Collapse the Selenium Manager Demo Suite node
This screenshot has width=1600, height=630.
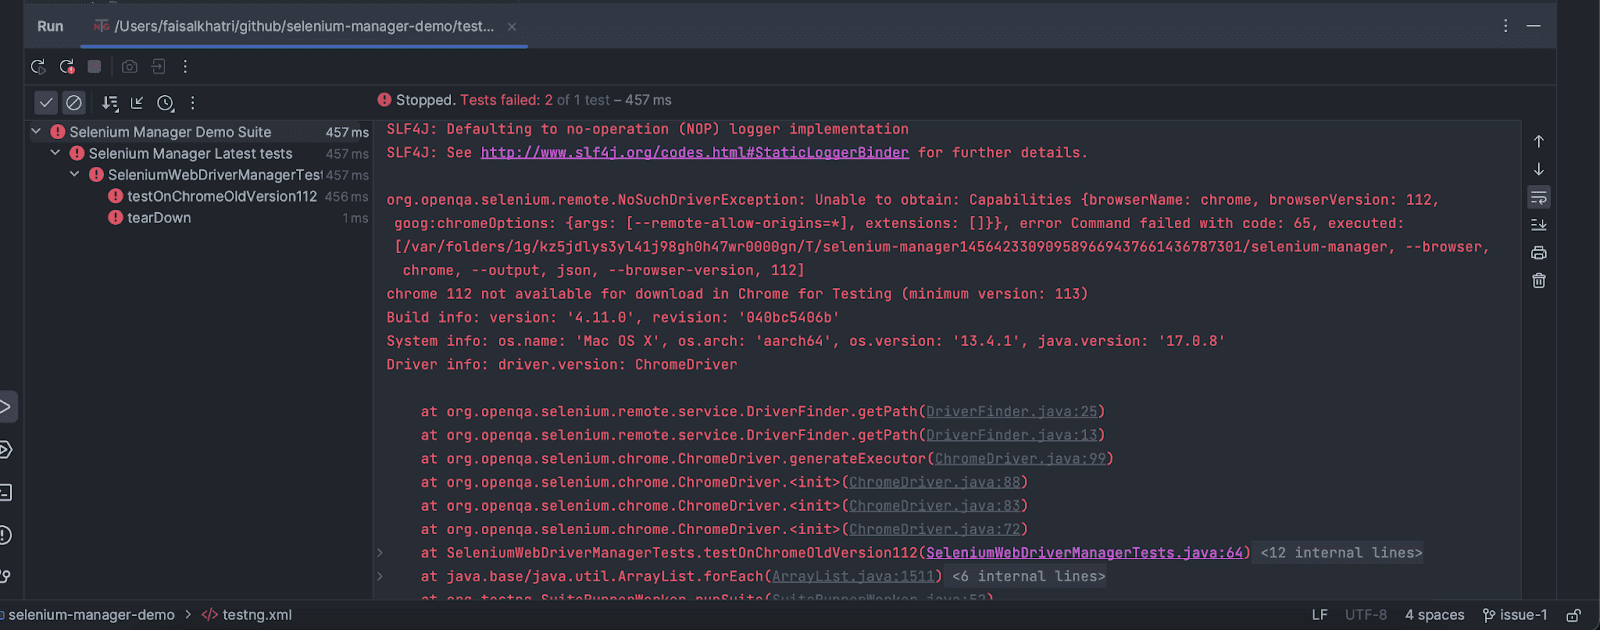click(36, 131)
